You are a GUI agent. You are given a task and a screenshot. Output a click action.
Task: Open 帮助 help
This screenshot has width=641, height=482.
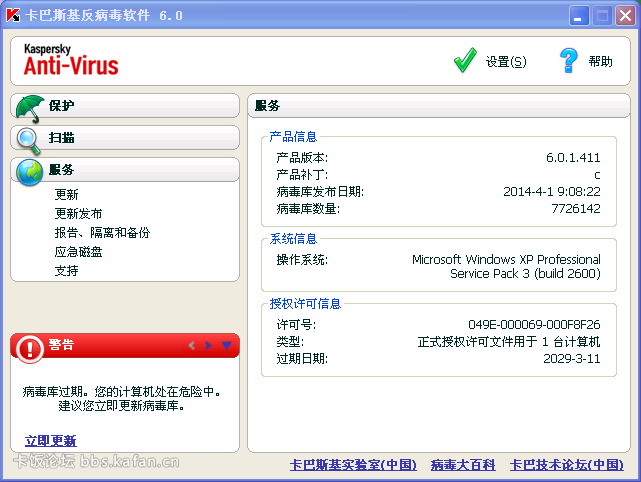(600, 61)
